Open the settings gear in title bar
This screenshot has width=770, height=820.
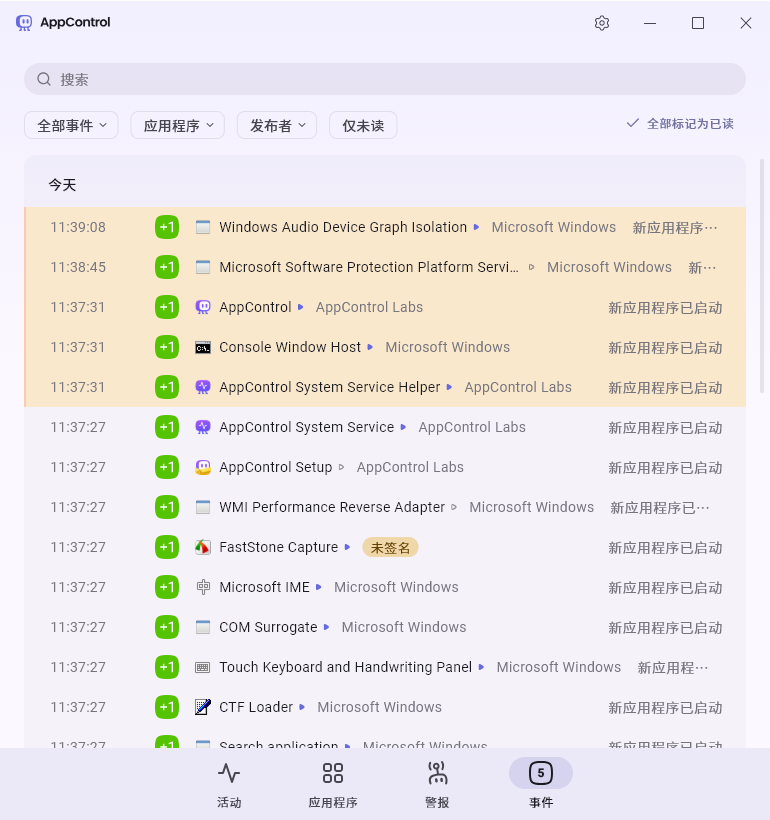602,23
